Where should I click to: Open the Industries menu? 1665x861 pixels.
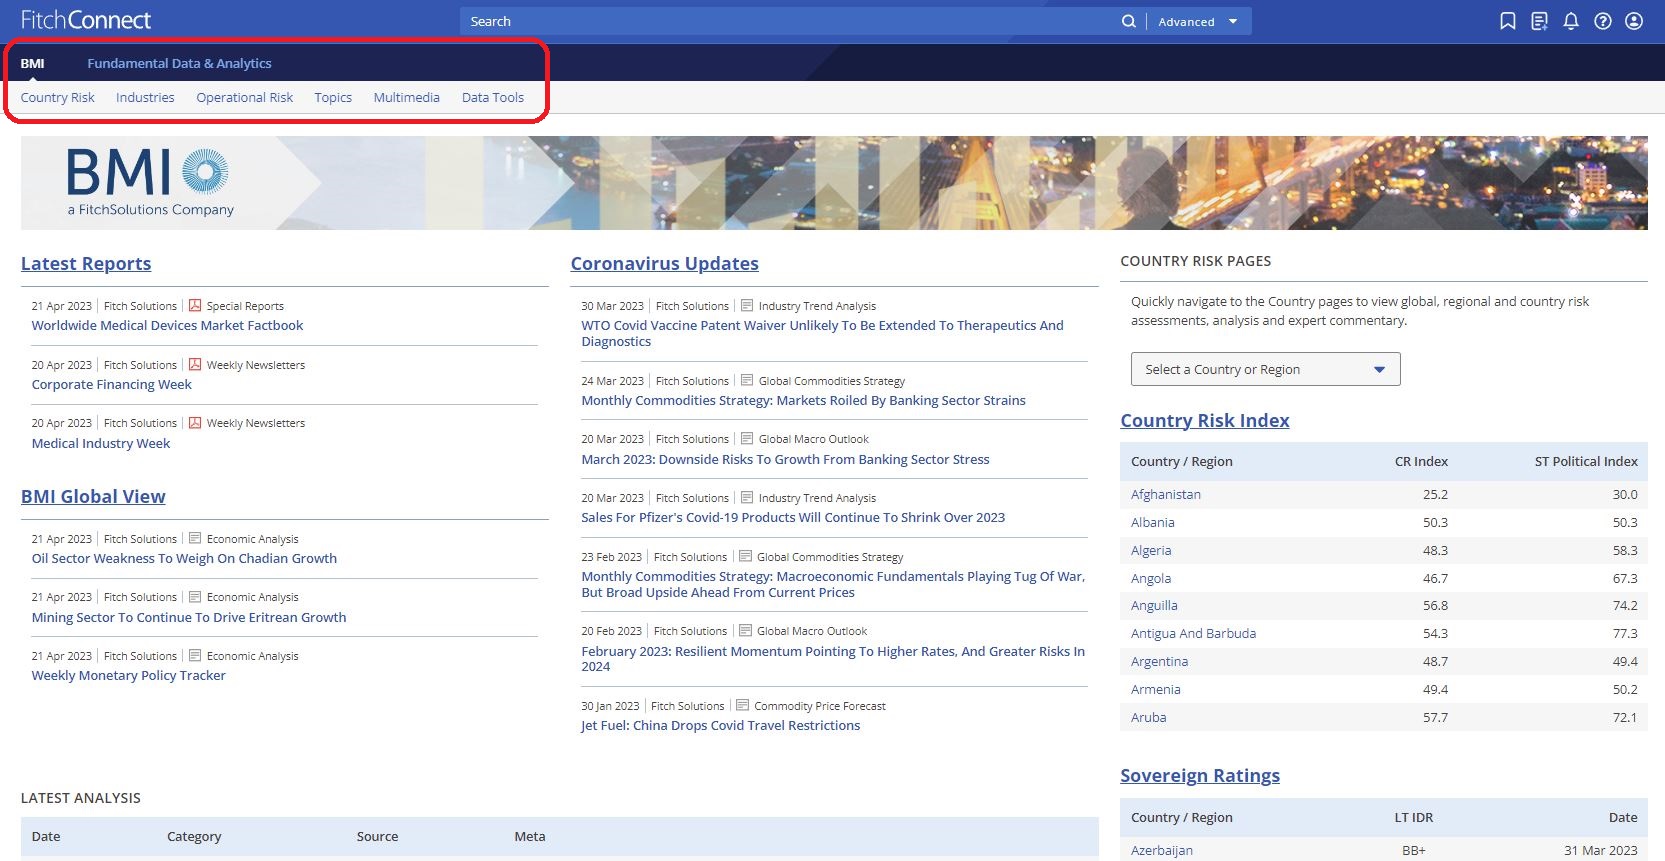145,97
